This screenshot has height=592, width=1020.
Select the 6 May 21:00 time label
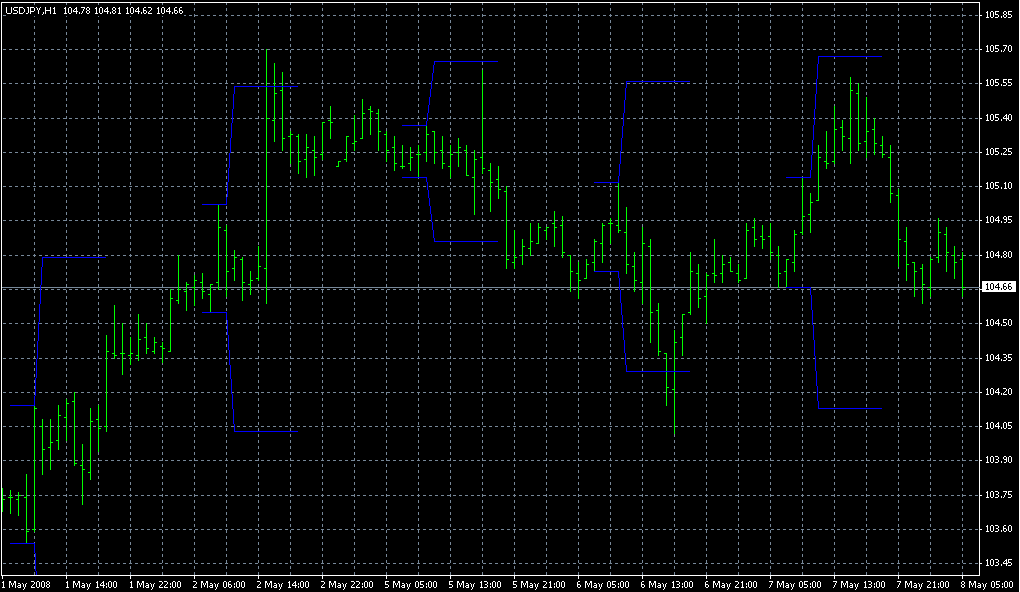click(731, 584)
